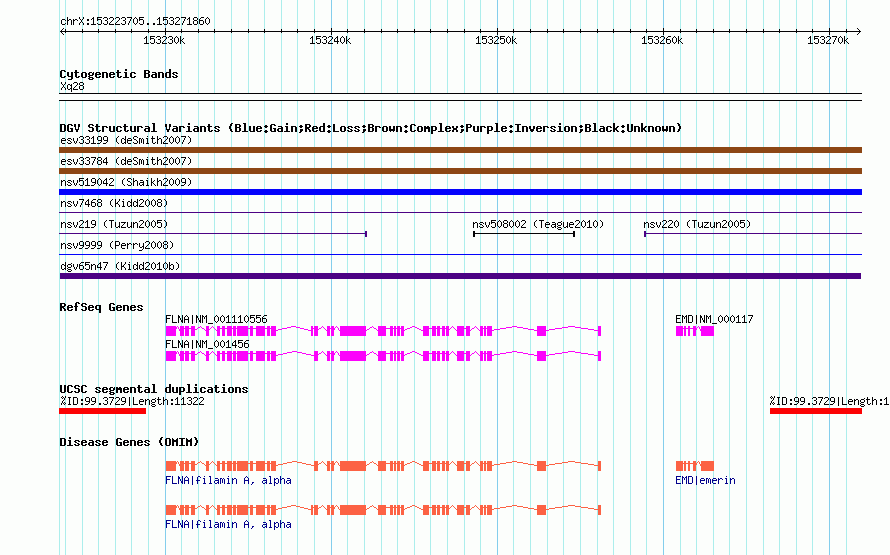Click the FLNA|NM_001110556 transcript label
The image size is (890, 555).
(216, 319)
